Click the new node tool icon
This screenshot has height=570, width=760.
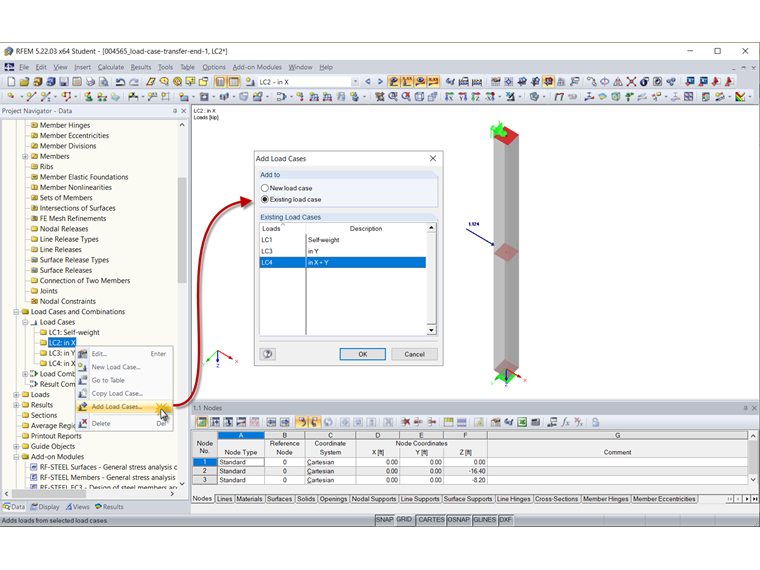click(11, 96)
